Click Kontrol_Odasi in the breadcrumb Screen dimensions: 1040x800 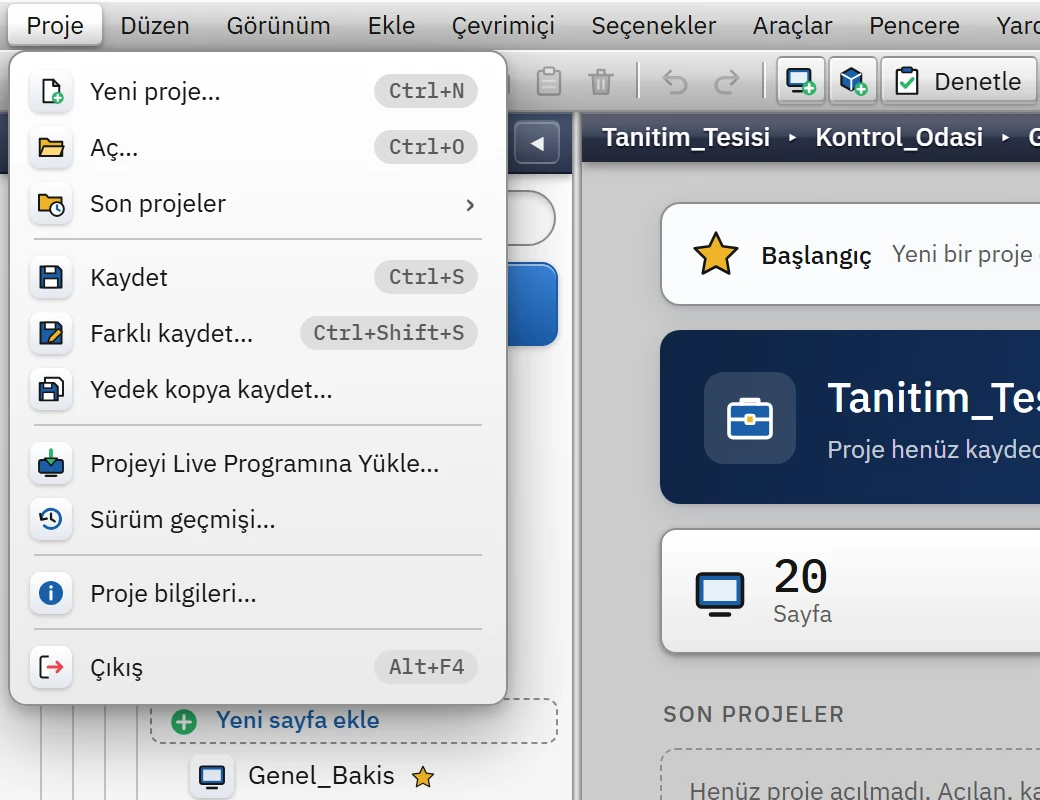coord(899,137)
